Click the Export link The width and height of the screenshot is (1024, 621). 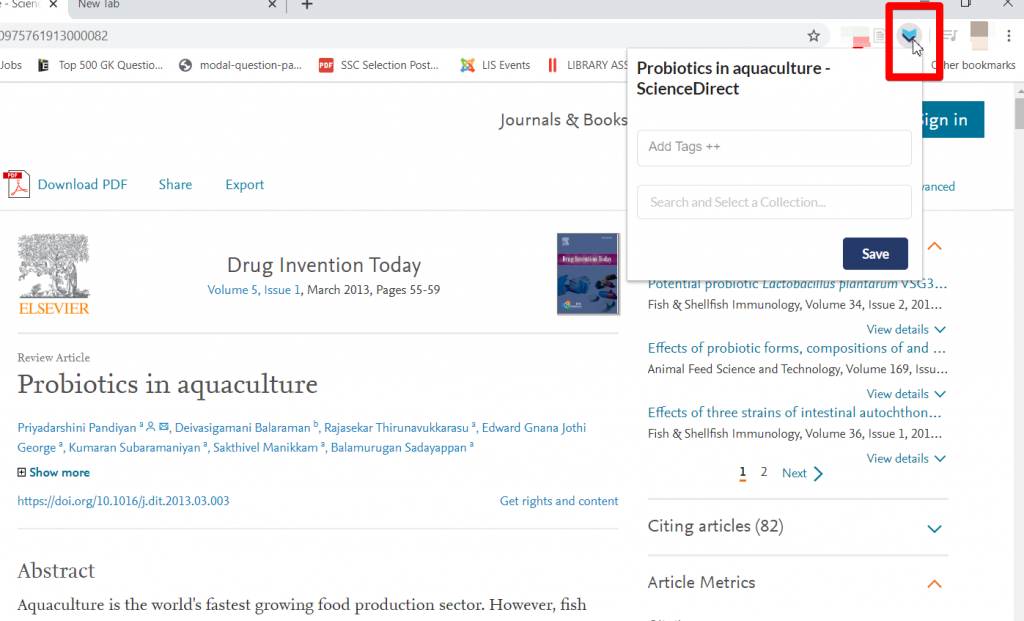coord(244,185)
